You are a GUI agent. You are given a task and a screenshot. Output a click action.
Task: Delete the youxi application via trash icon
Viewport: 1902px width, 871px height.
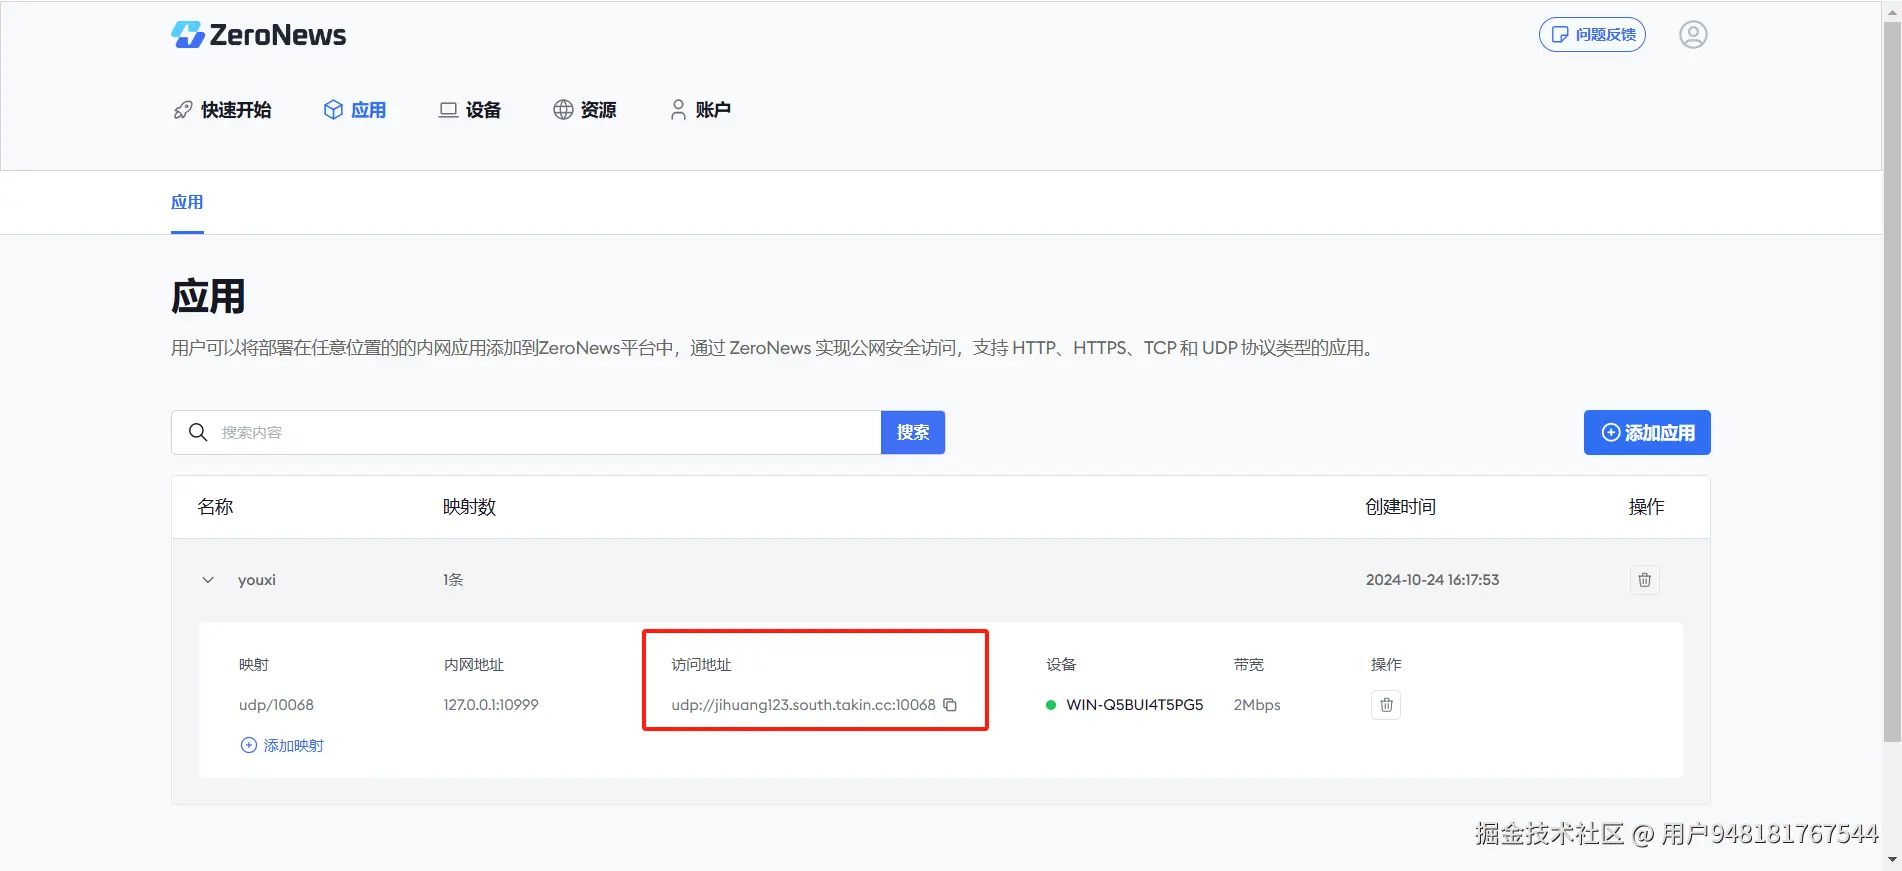[1645, 580]
